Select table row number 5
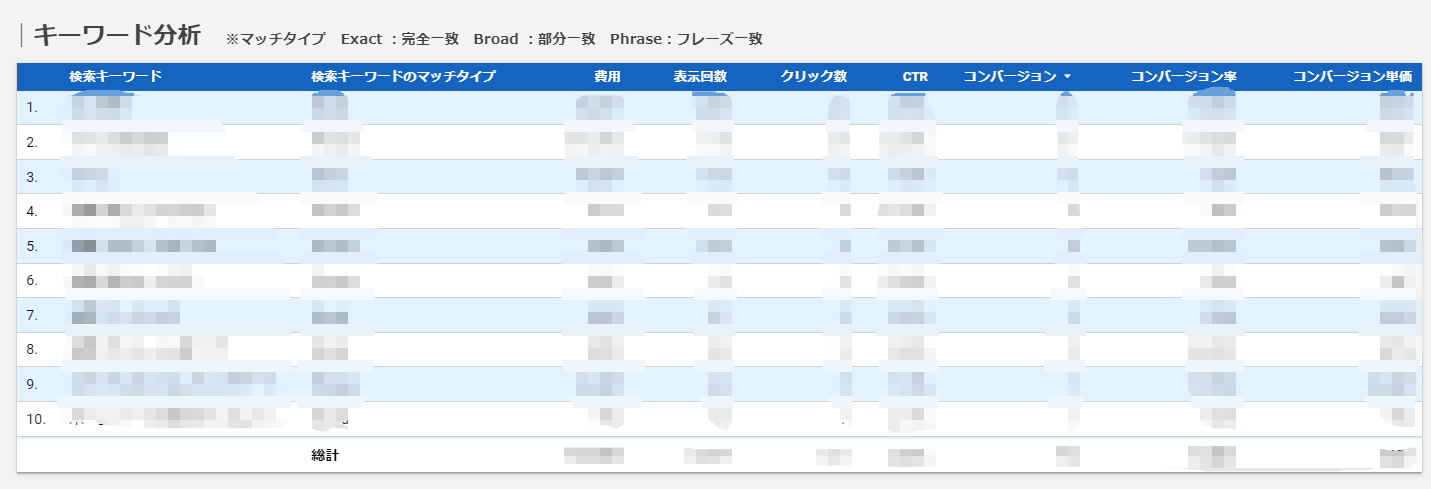The height and width of the screenshot is (489, 1431). 32,246
